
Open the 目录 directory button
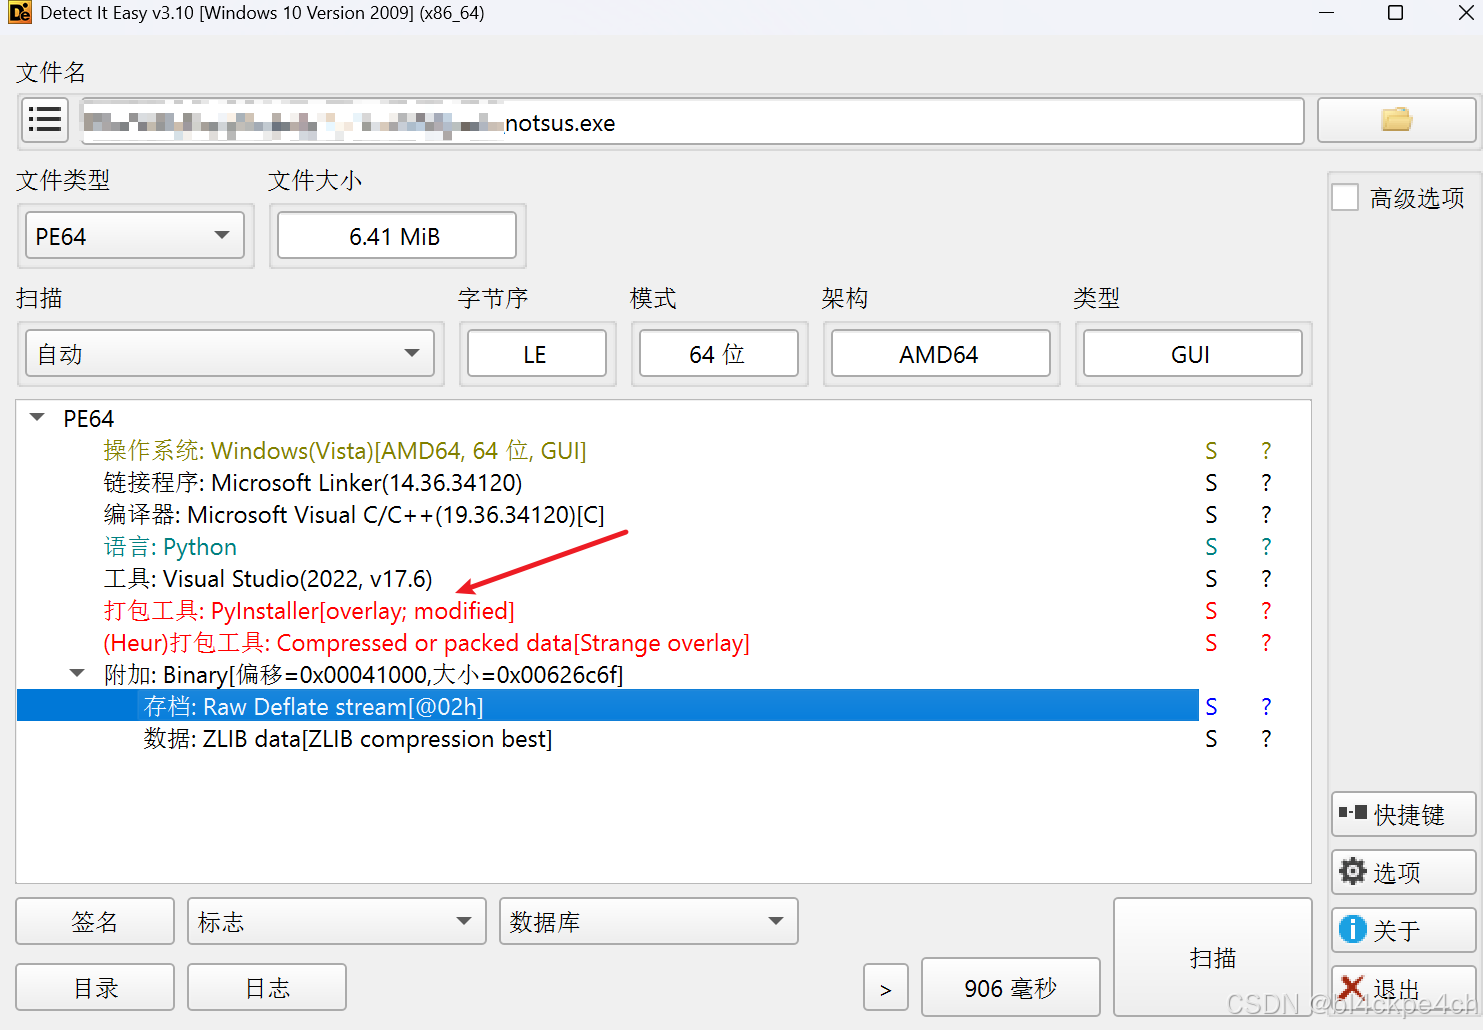click(95, 987)
